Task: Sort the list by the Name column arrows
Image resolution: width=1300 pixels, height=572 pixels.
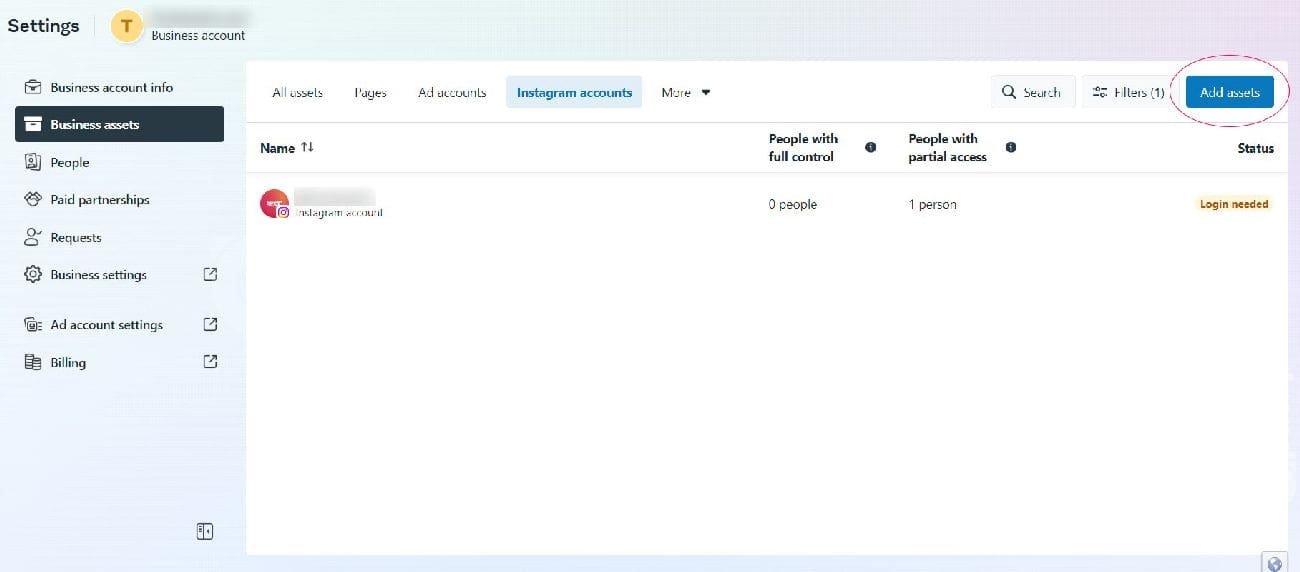Action: point(307,147)
